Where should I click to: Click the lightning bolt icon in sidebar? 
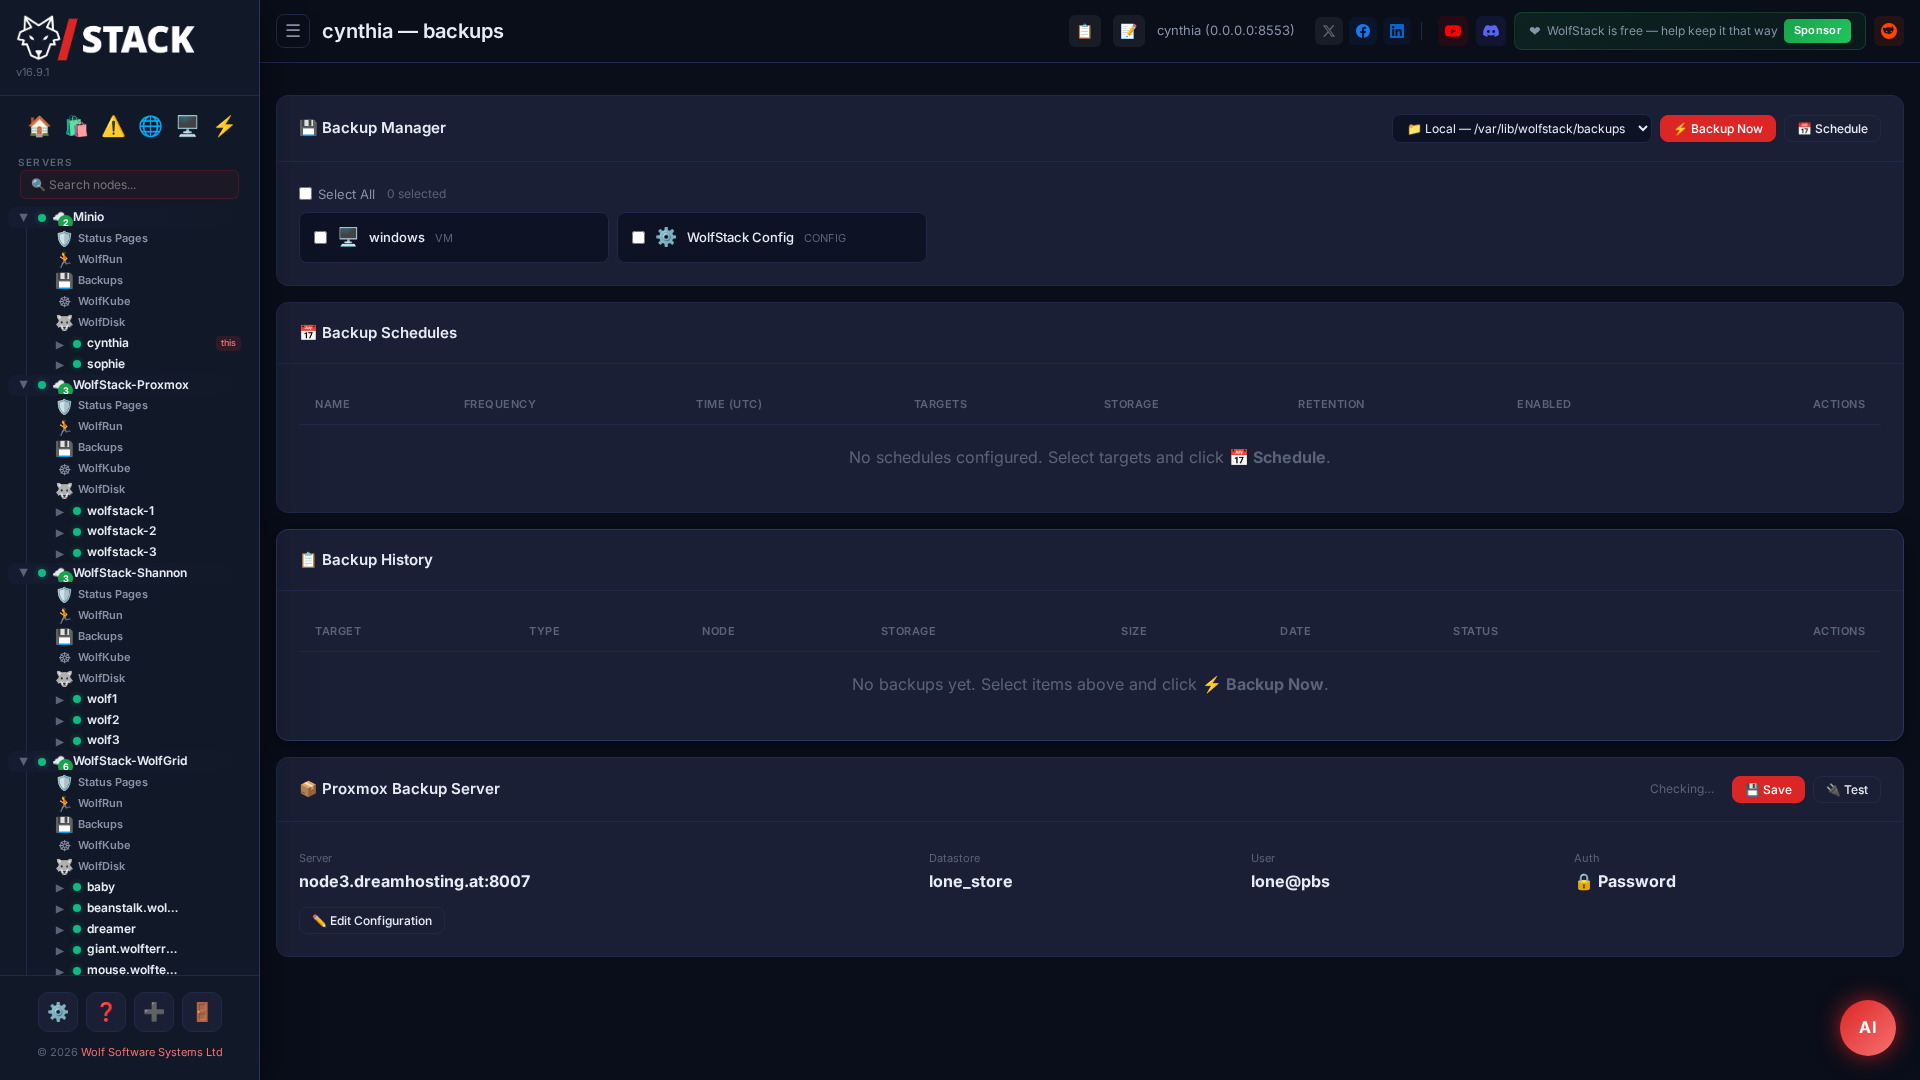tap(224, 126)
